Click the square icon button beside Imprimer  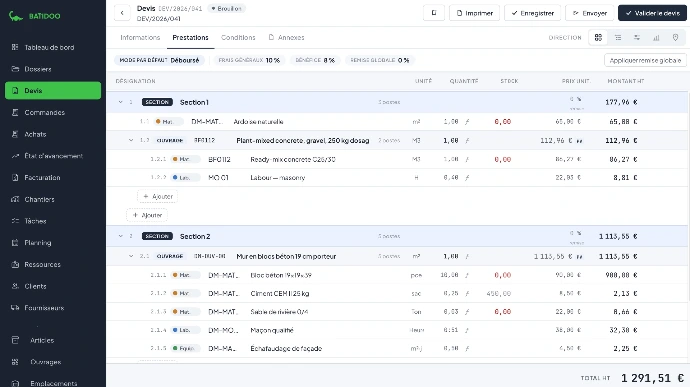coord(433,13)
